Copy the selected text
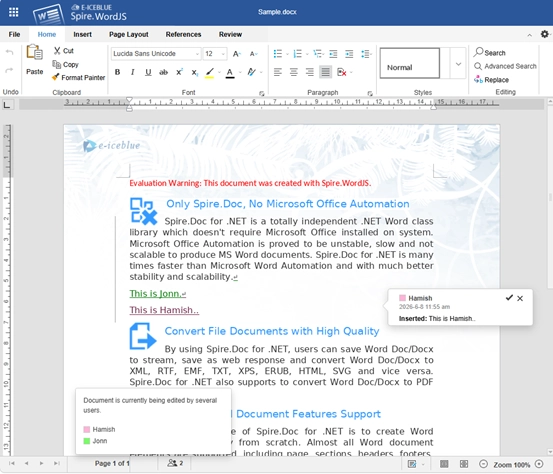Image resolution: width=553 pixels, height=474 pixels. 65,65
